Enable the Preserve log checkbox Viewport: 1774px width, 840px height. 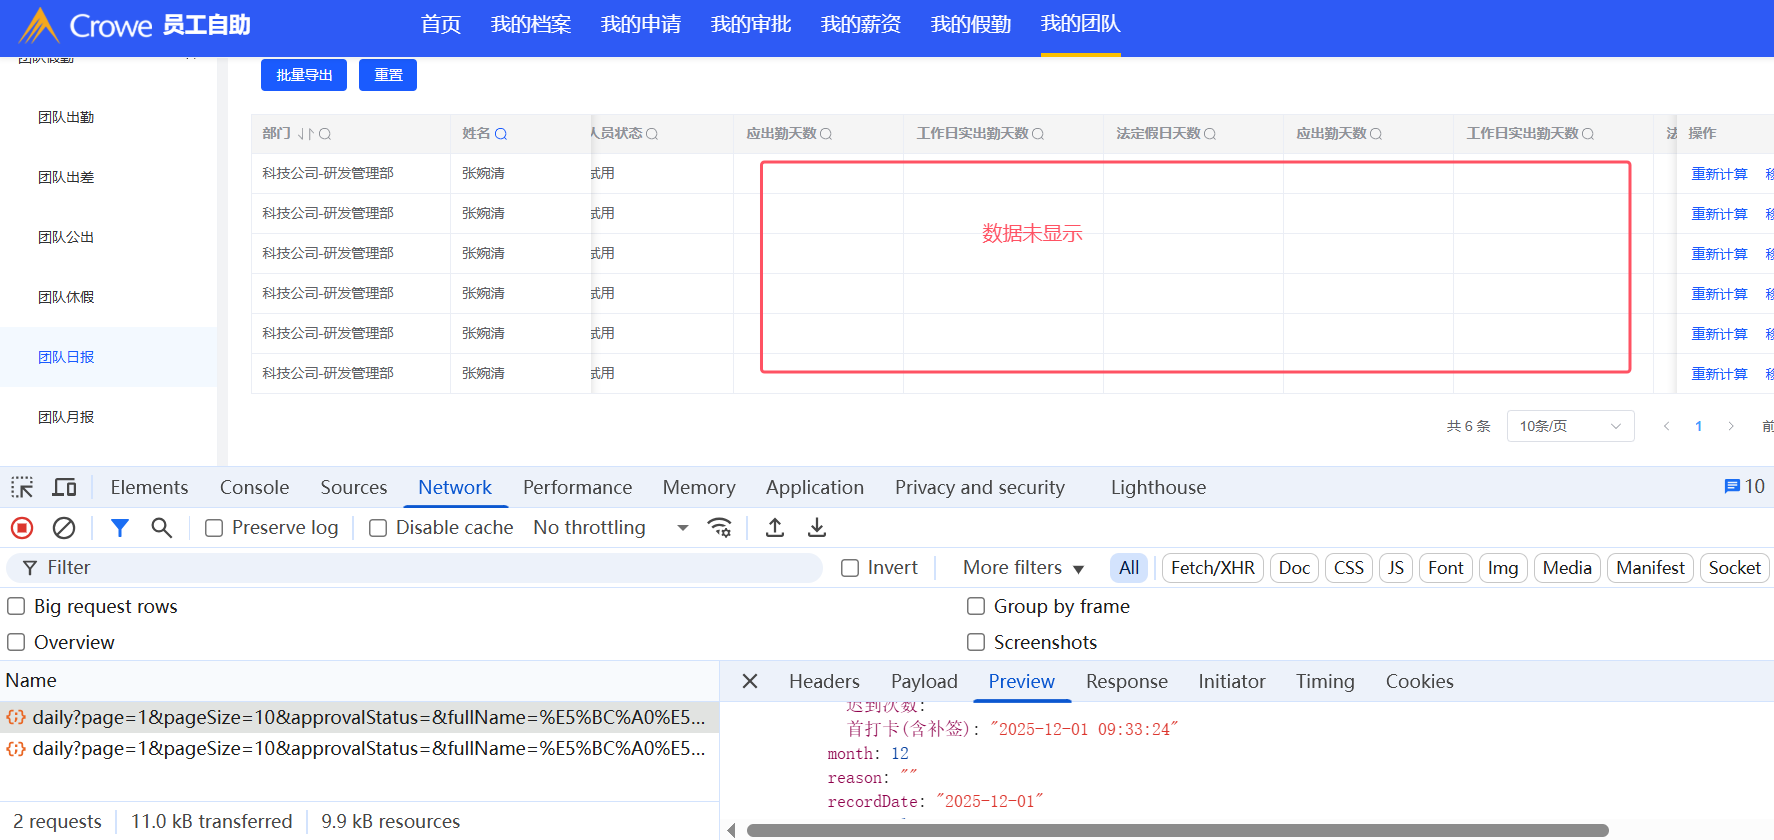pyautogui.click(x=214, y=528)
